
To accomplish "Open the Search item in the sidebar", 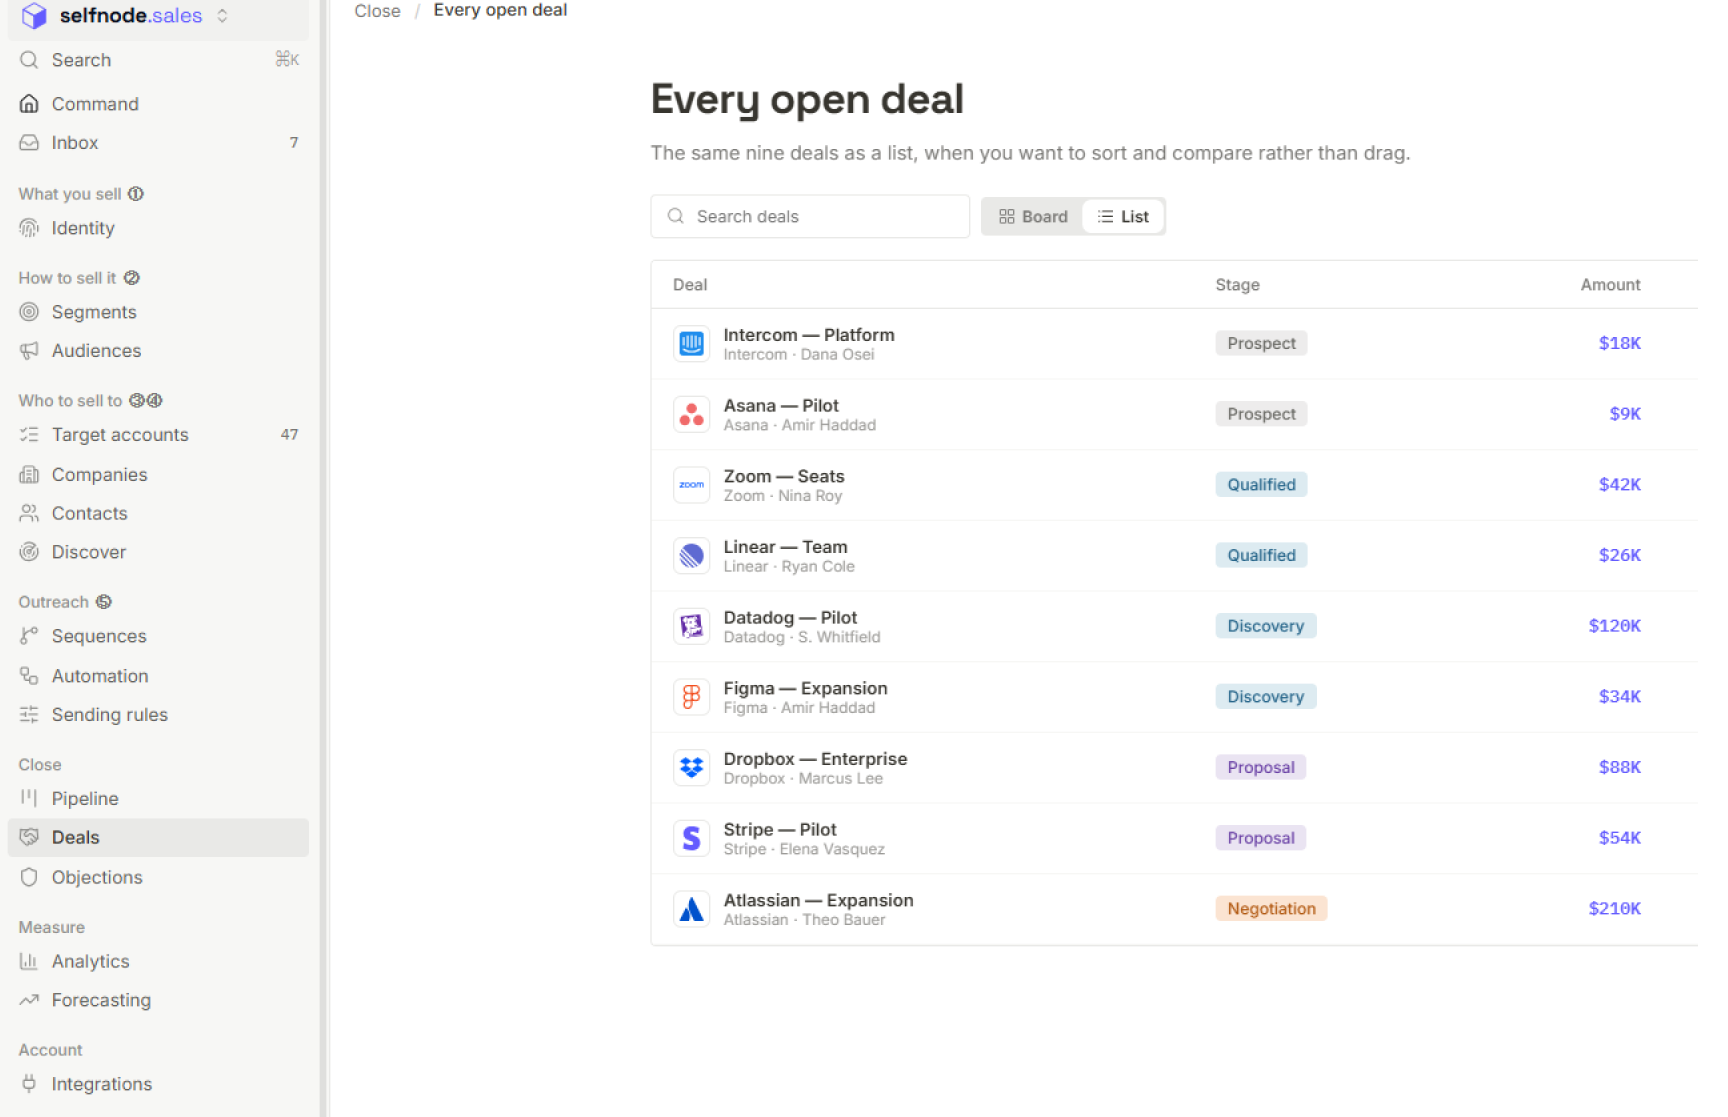I will [x=158, y=60].
